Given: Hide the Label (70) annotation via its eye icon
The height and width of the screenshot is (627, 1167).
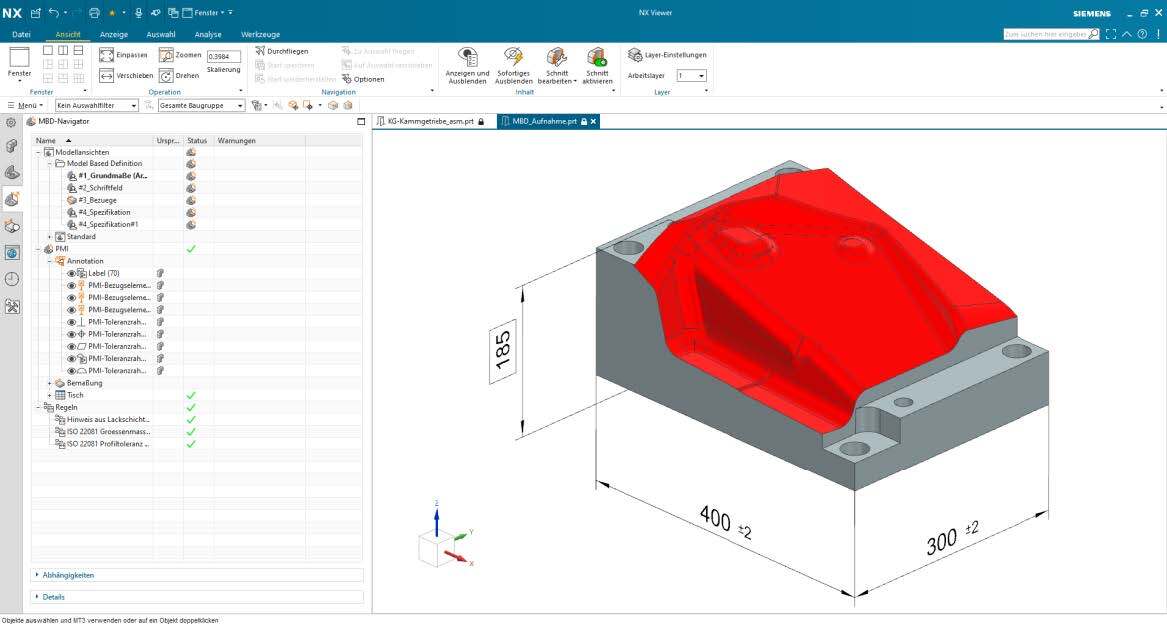Looking at the screenshot, I should (x=71, y=272).
